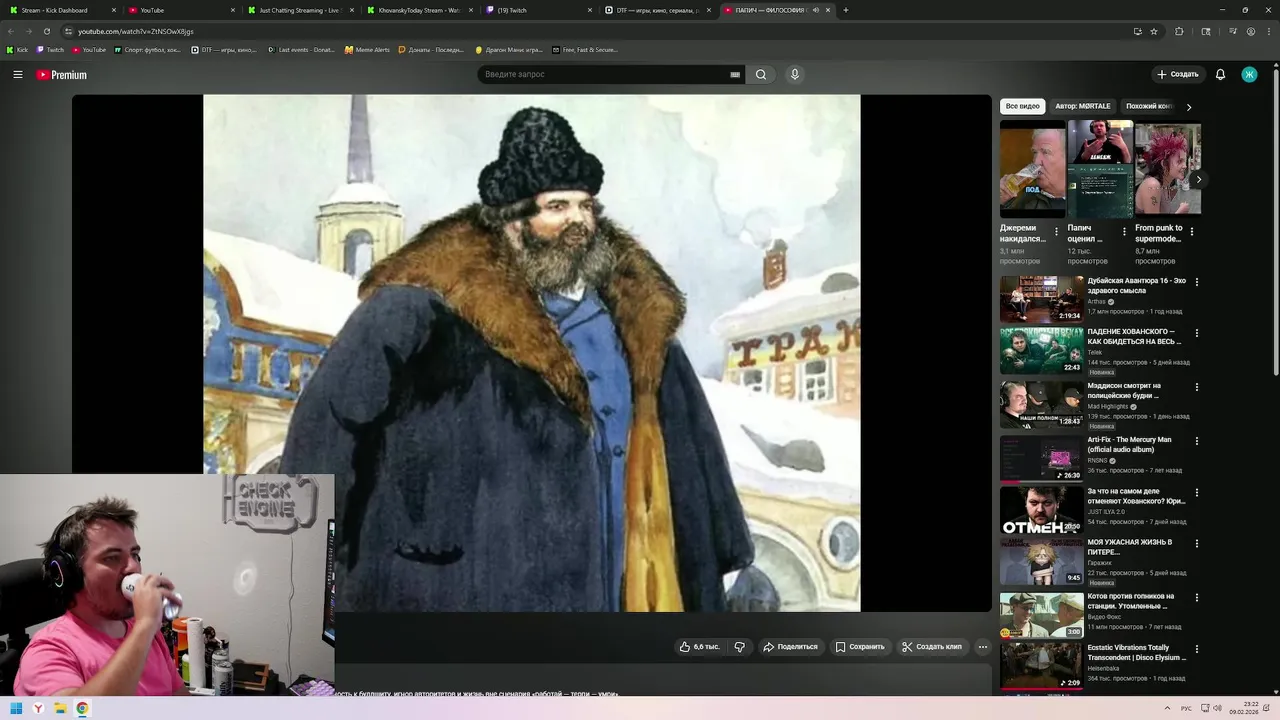Viewport: 1280px width, 720px height.
Task: Open Chrome from the taskbar
Action: (82, 708)
